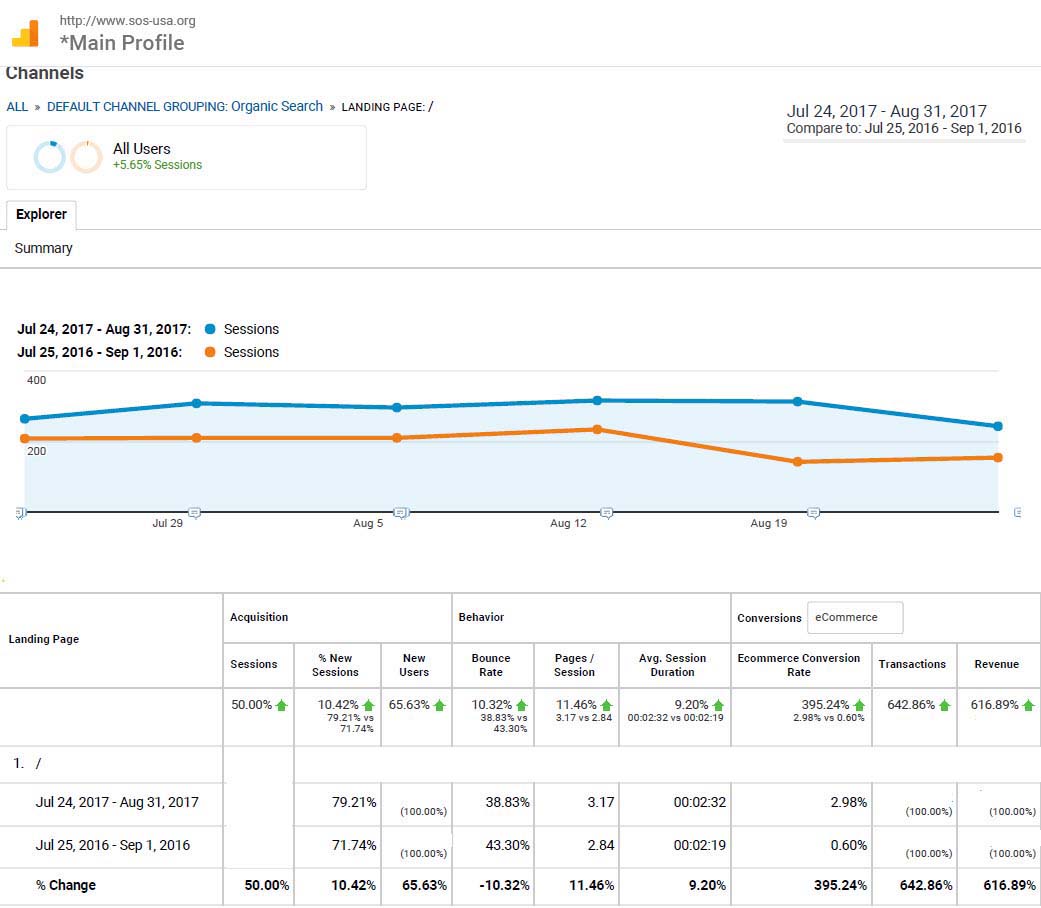Click the green up arrow beside Revenue 616.89%
The height and width of the screenshot is (908, 1041).
[1027, 705]
